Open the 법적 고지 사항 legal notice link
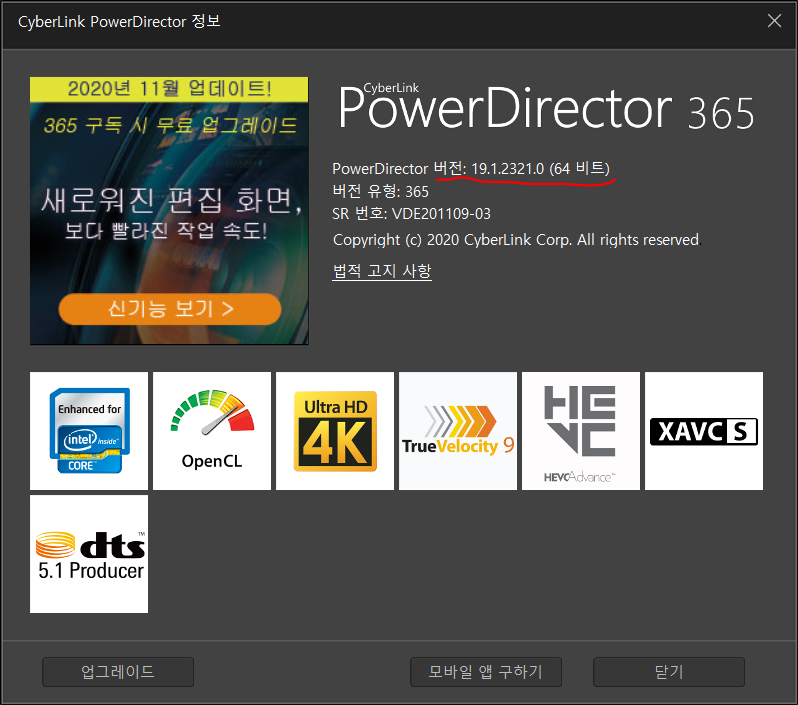Image resolution: width=798 pixels, height=705 pixels. pos(382,270)
